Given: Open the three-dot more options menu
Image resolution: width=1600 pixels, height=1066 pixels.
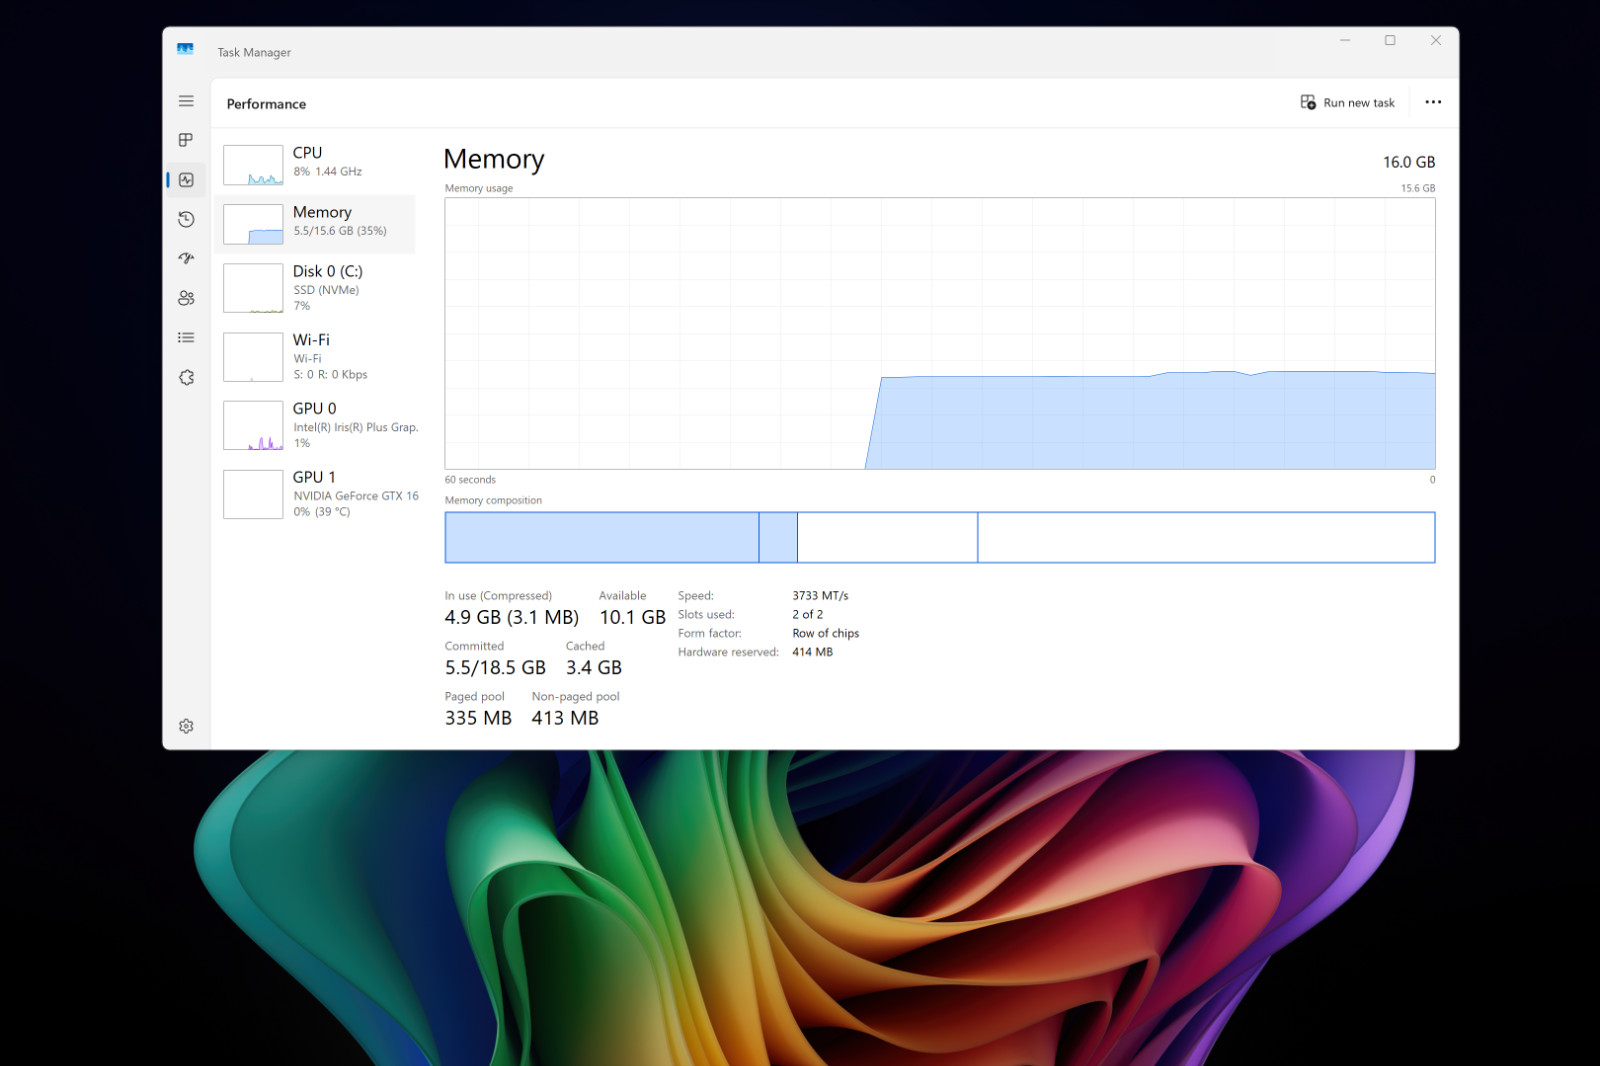Looking at the screenshot, I should pos(1433,102).
